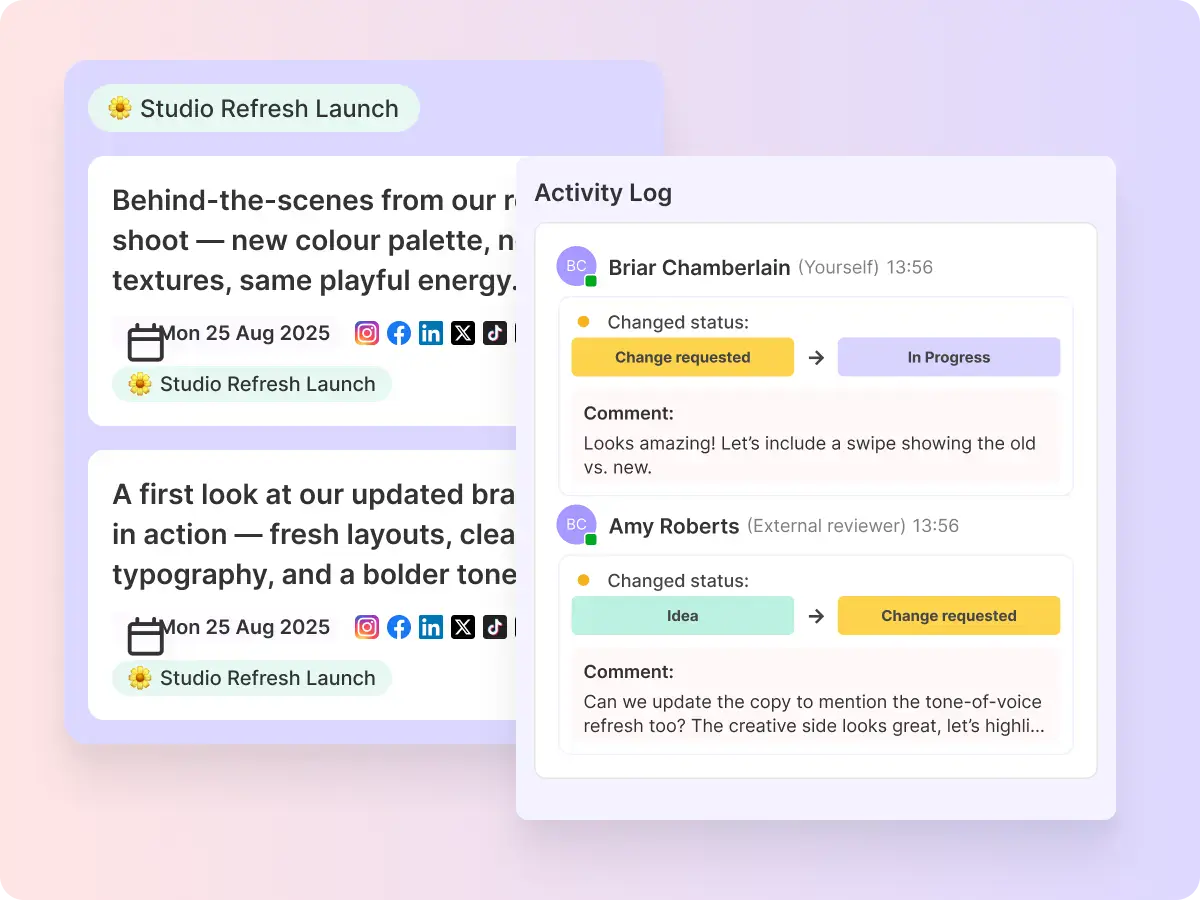This screenshot has height=900, width=1200.
Task: Click the LinkedIn icon on the first post
Action: 431,333
